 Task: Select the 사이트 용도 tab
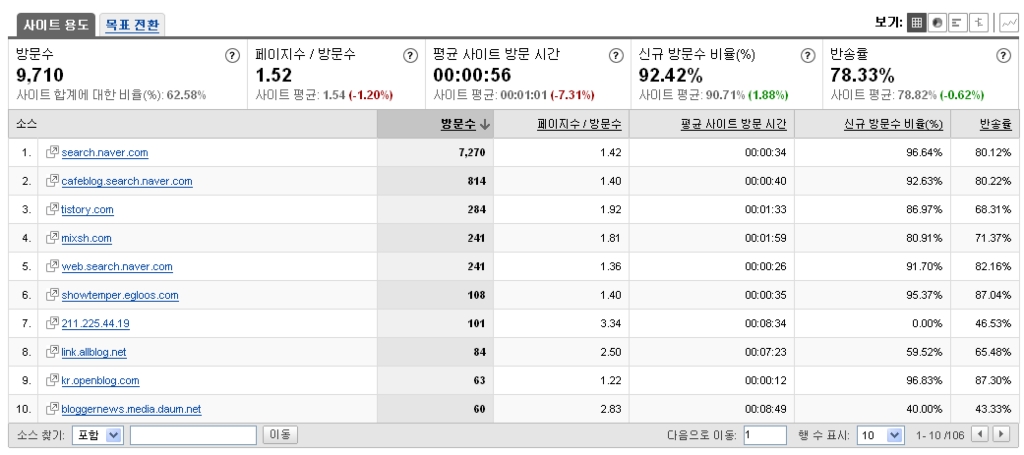[x=56, y=25]
